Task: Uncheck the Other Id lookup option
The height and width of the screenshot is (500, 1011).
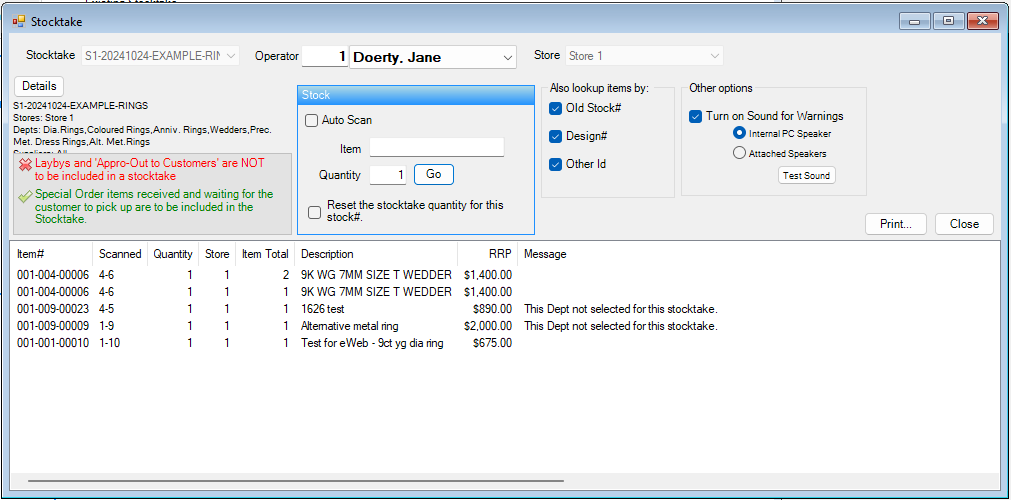Action: [555, 164]
